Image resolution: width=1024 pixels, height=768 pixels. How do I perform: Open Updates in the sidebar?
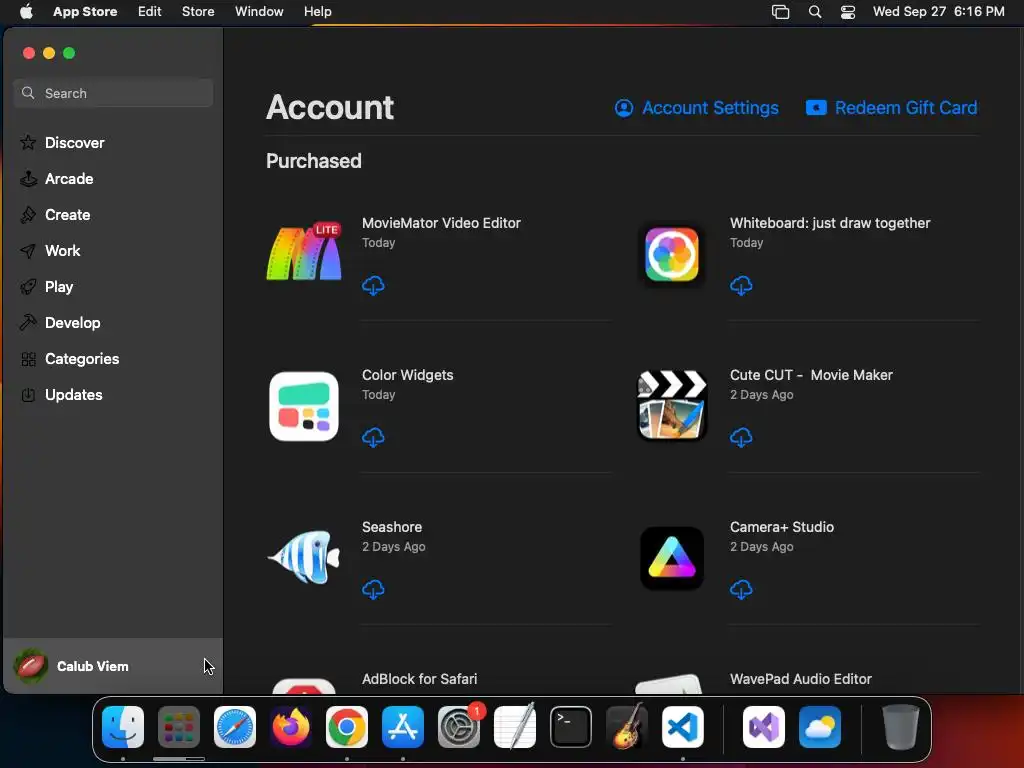[x=113, y=394]
